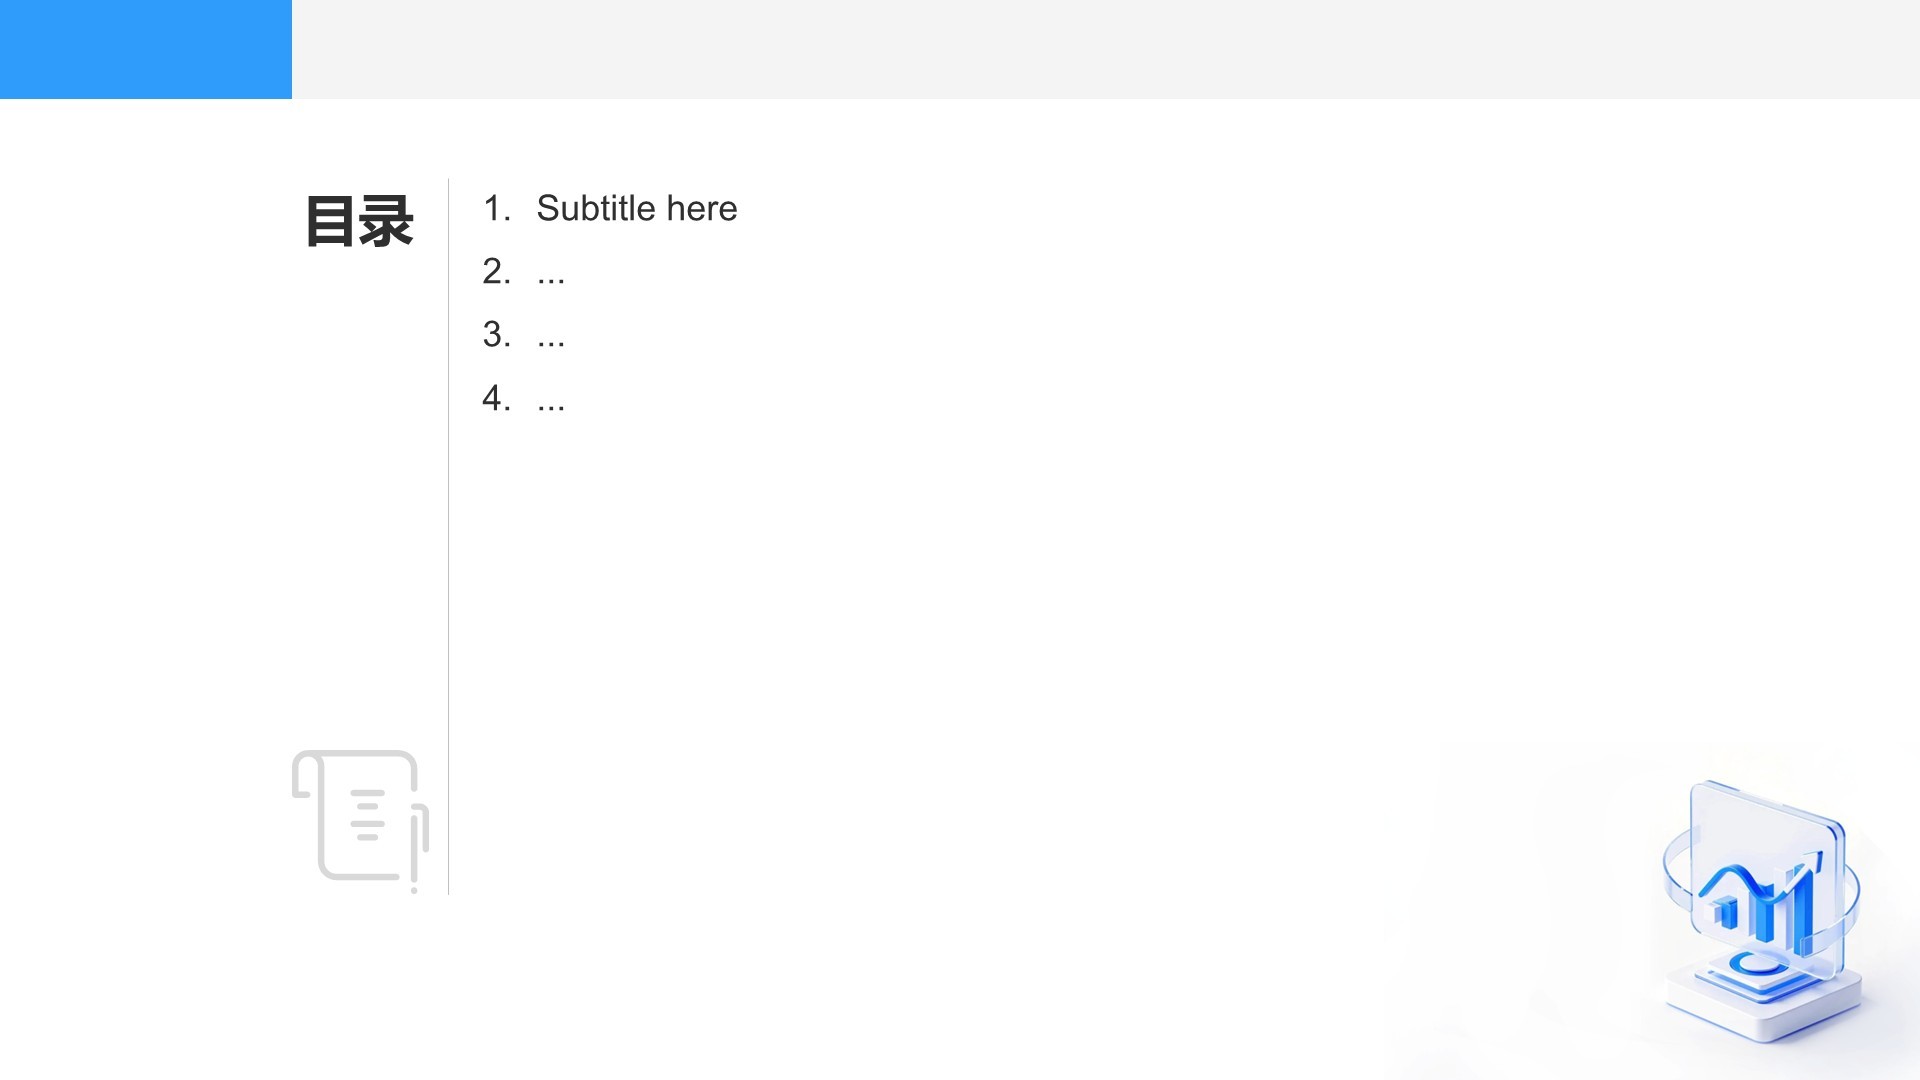This screenshot has width=1920, height=1080.
Task: Click the number 3 list marker
Action: pos(496,335)
